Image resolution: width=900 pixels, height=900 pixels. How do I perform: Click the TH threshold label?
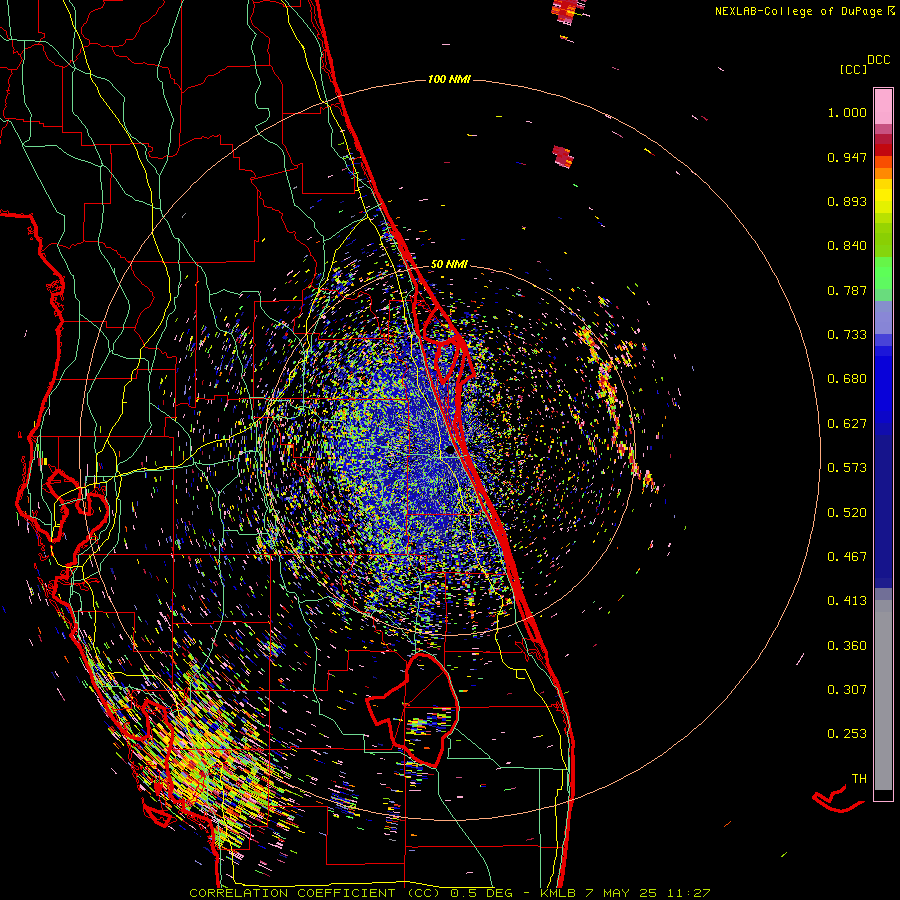click(859, 779)
